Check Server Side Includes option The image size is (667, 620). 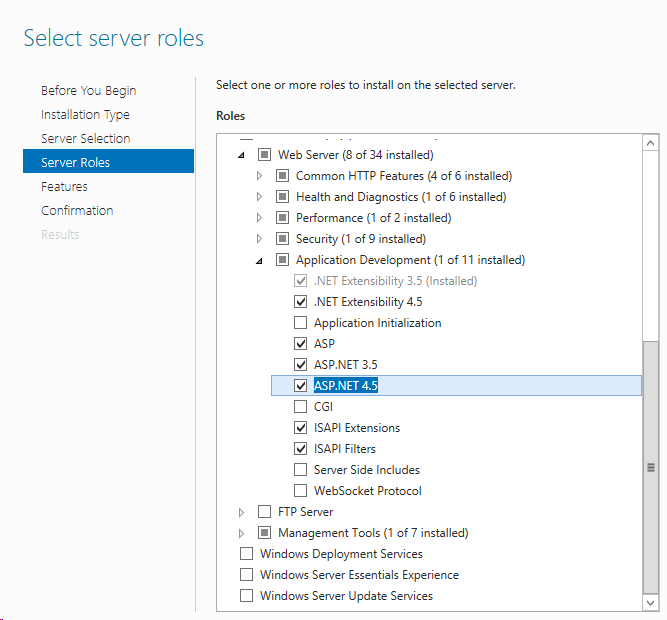301,470
